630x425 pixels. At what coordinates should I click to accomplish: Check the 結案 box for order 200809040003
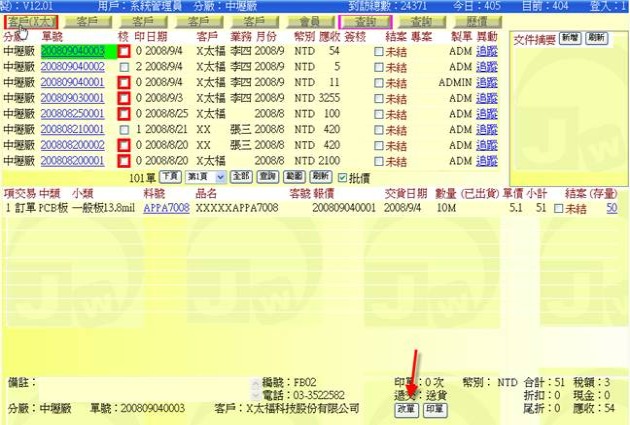tap(378, 51)
